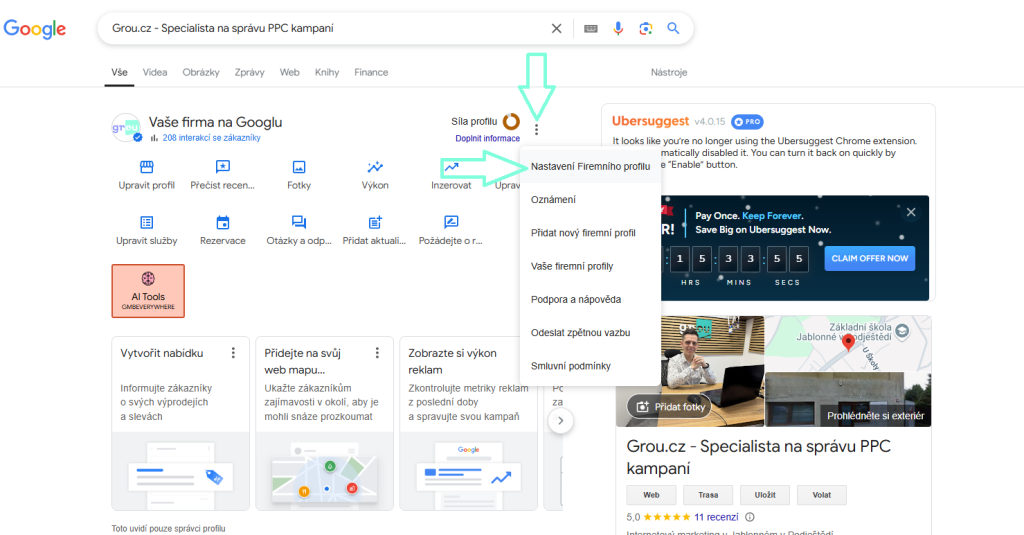
Task: Switch to the Zprávy tab
Action: [249, 73]
